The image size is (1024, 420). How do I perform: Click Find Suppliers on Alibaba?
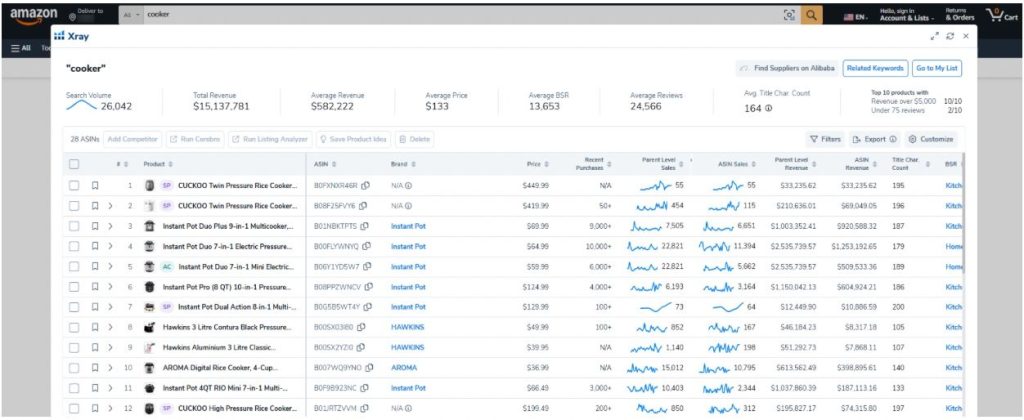tap(786, 68)
